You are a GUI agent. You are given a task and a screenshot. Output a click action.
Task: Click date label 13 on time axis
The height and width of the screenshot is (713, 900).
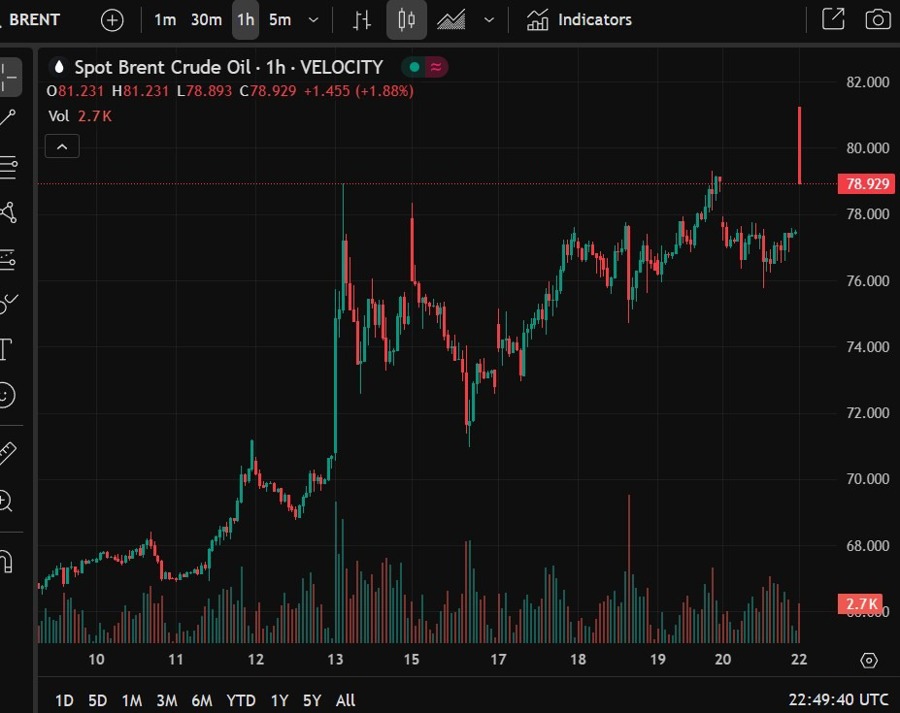tap(335, 659)
